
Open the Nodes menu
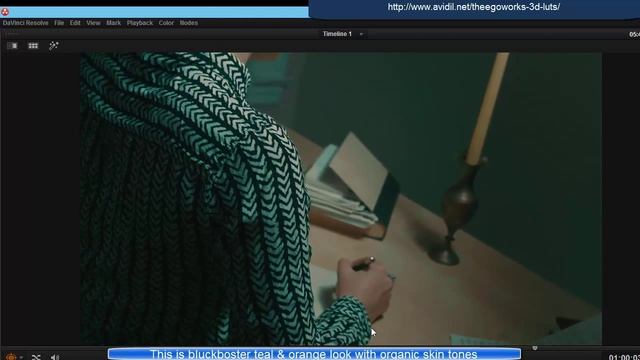click(x=189, y=23)
